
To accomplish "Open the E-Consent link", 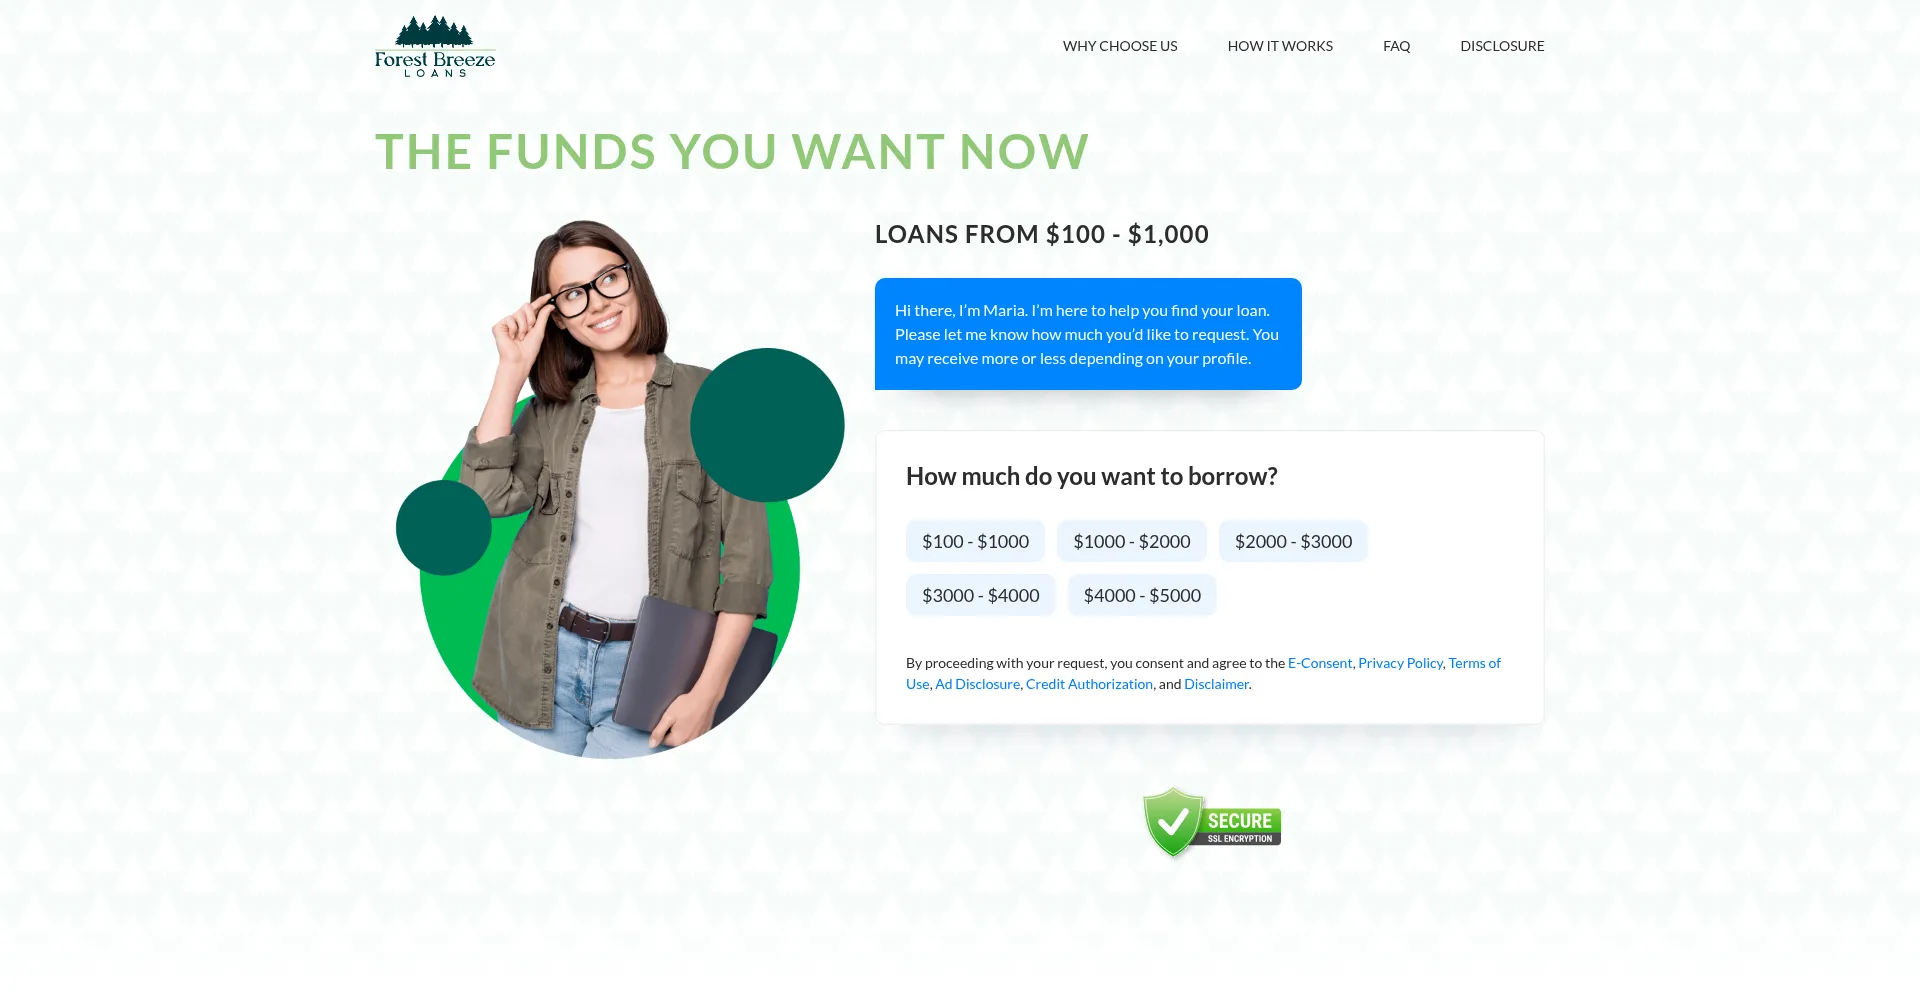I will tap(1320, 663).
